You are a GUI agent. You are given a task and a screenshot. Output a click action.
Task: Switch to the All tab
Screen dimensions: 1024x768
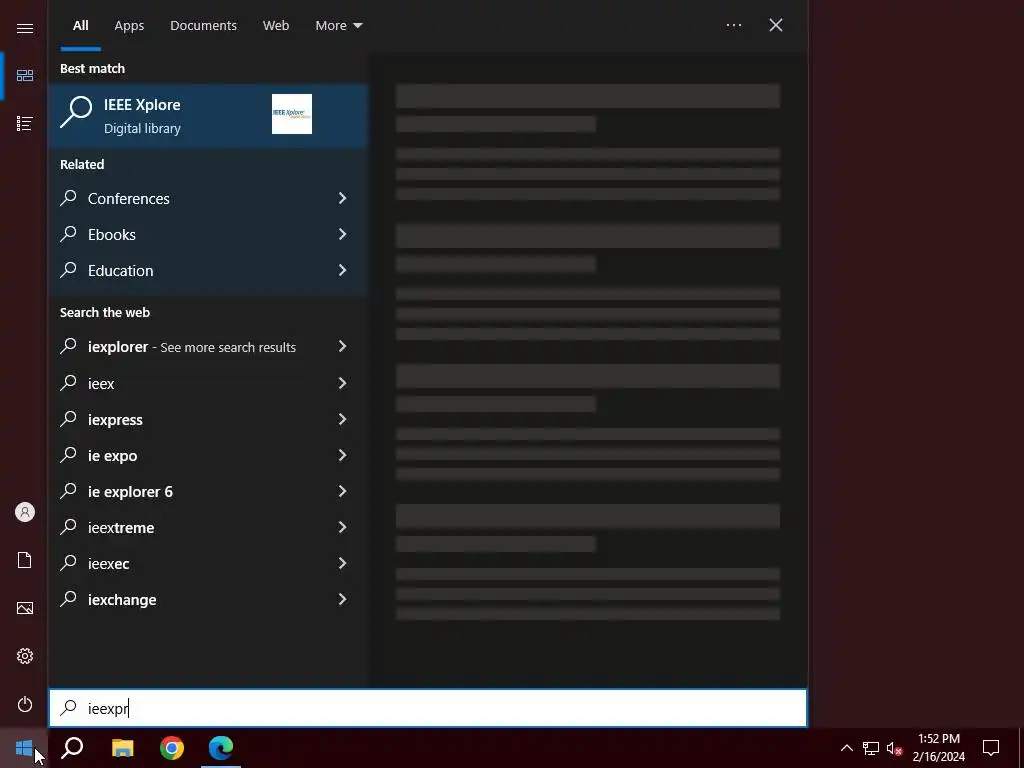(80, 25)
